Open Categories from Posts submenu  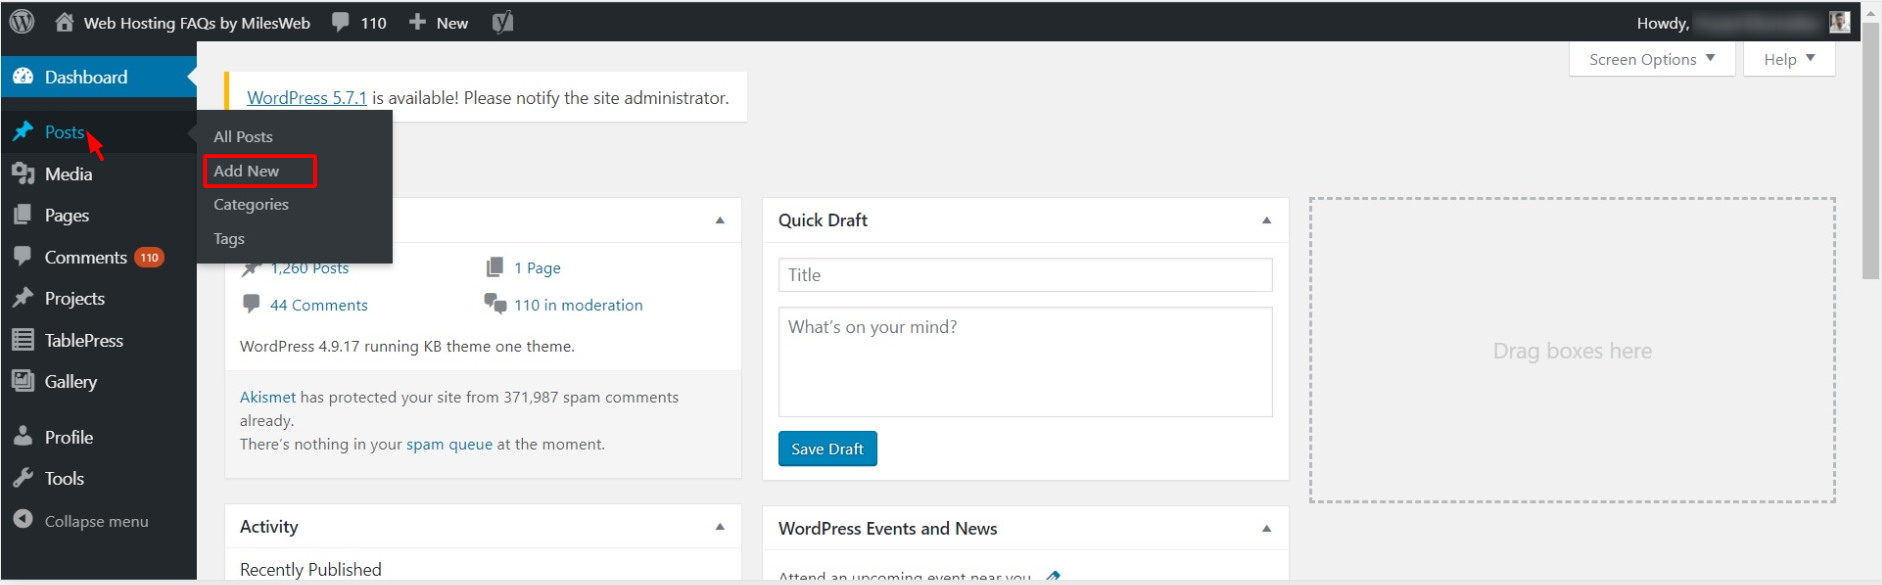pos(251,204)
